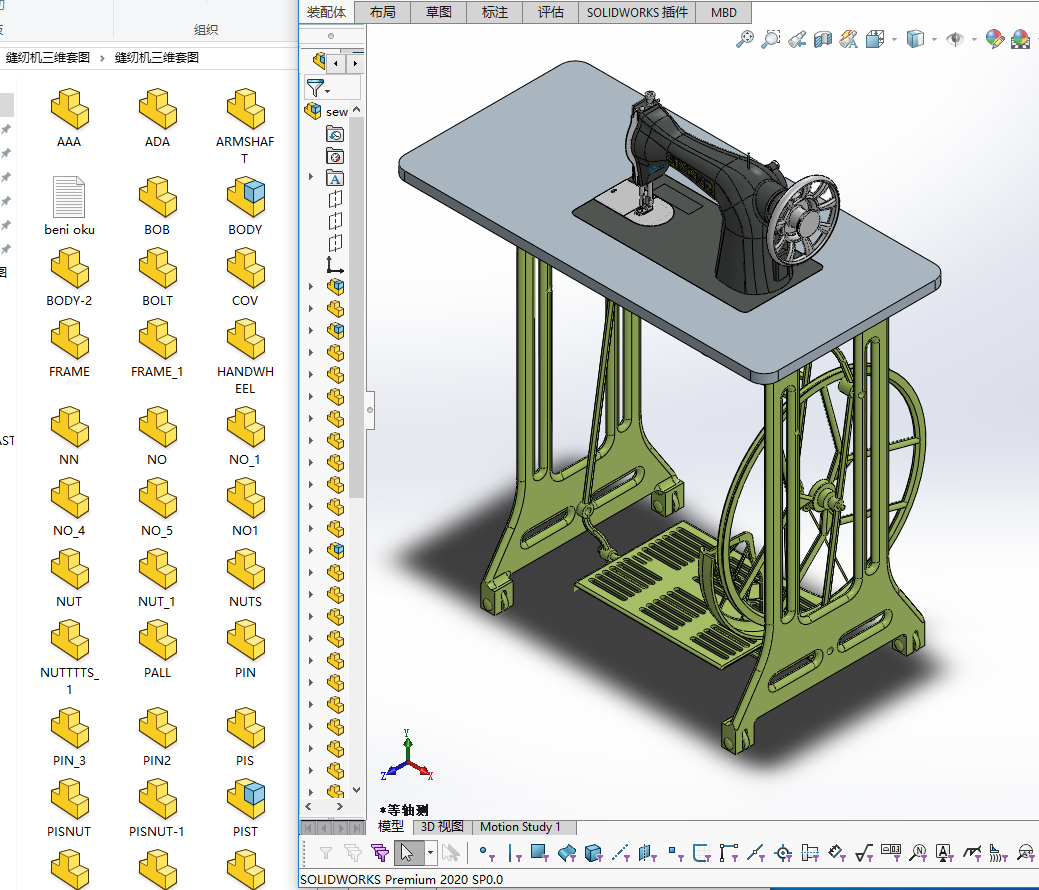
Task: Switch to the 草图 tab
Action: [x=438, y=13]
